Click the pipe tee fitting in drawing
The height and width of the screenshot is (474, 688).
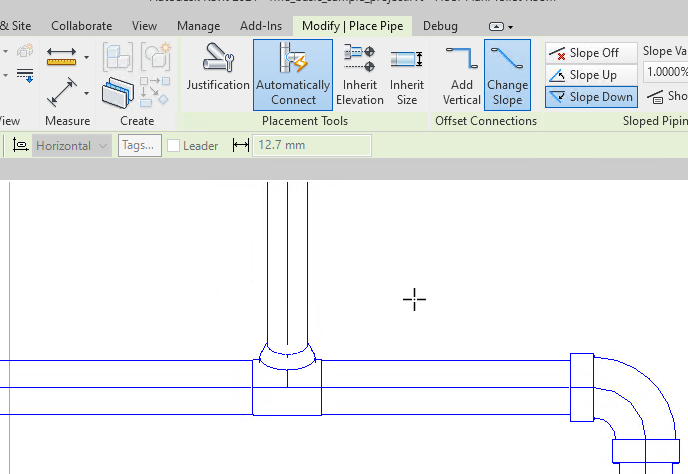(287, 380)
